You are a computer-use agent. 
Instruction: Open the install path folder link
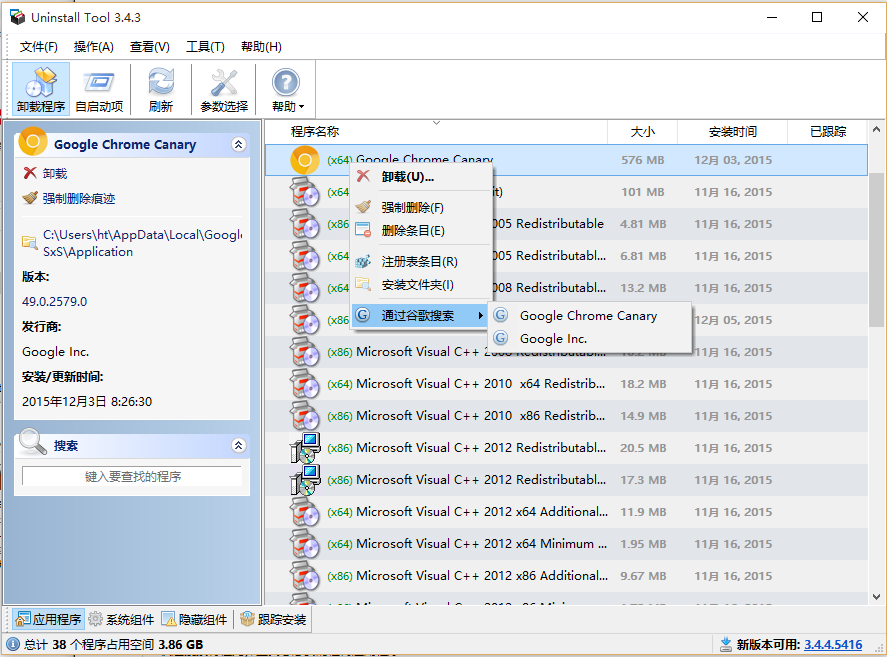click(142, 243)
